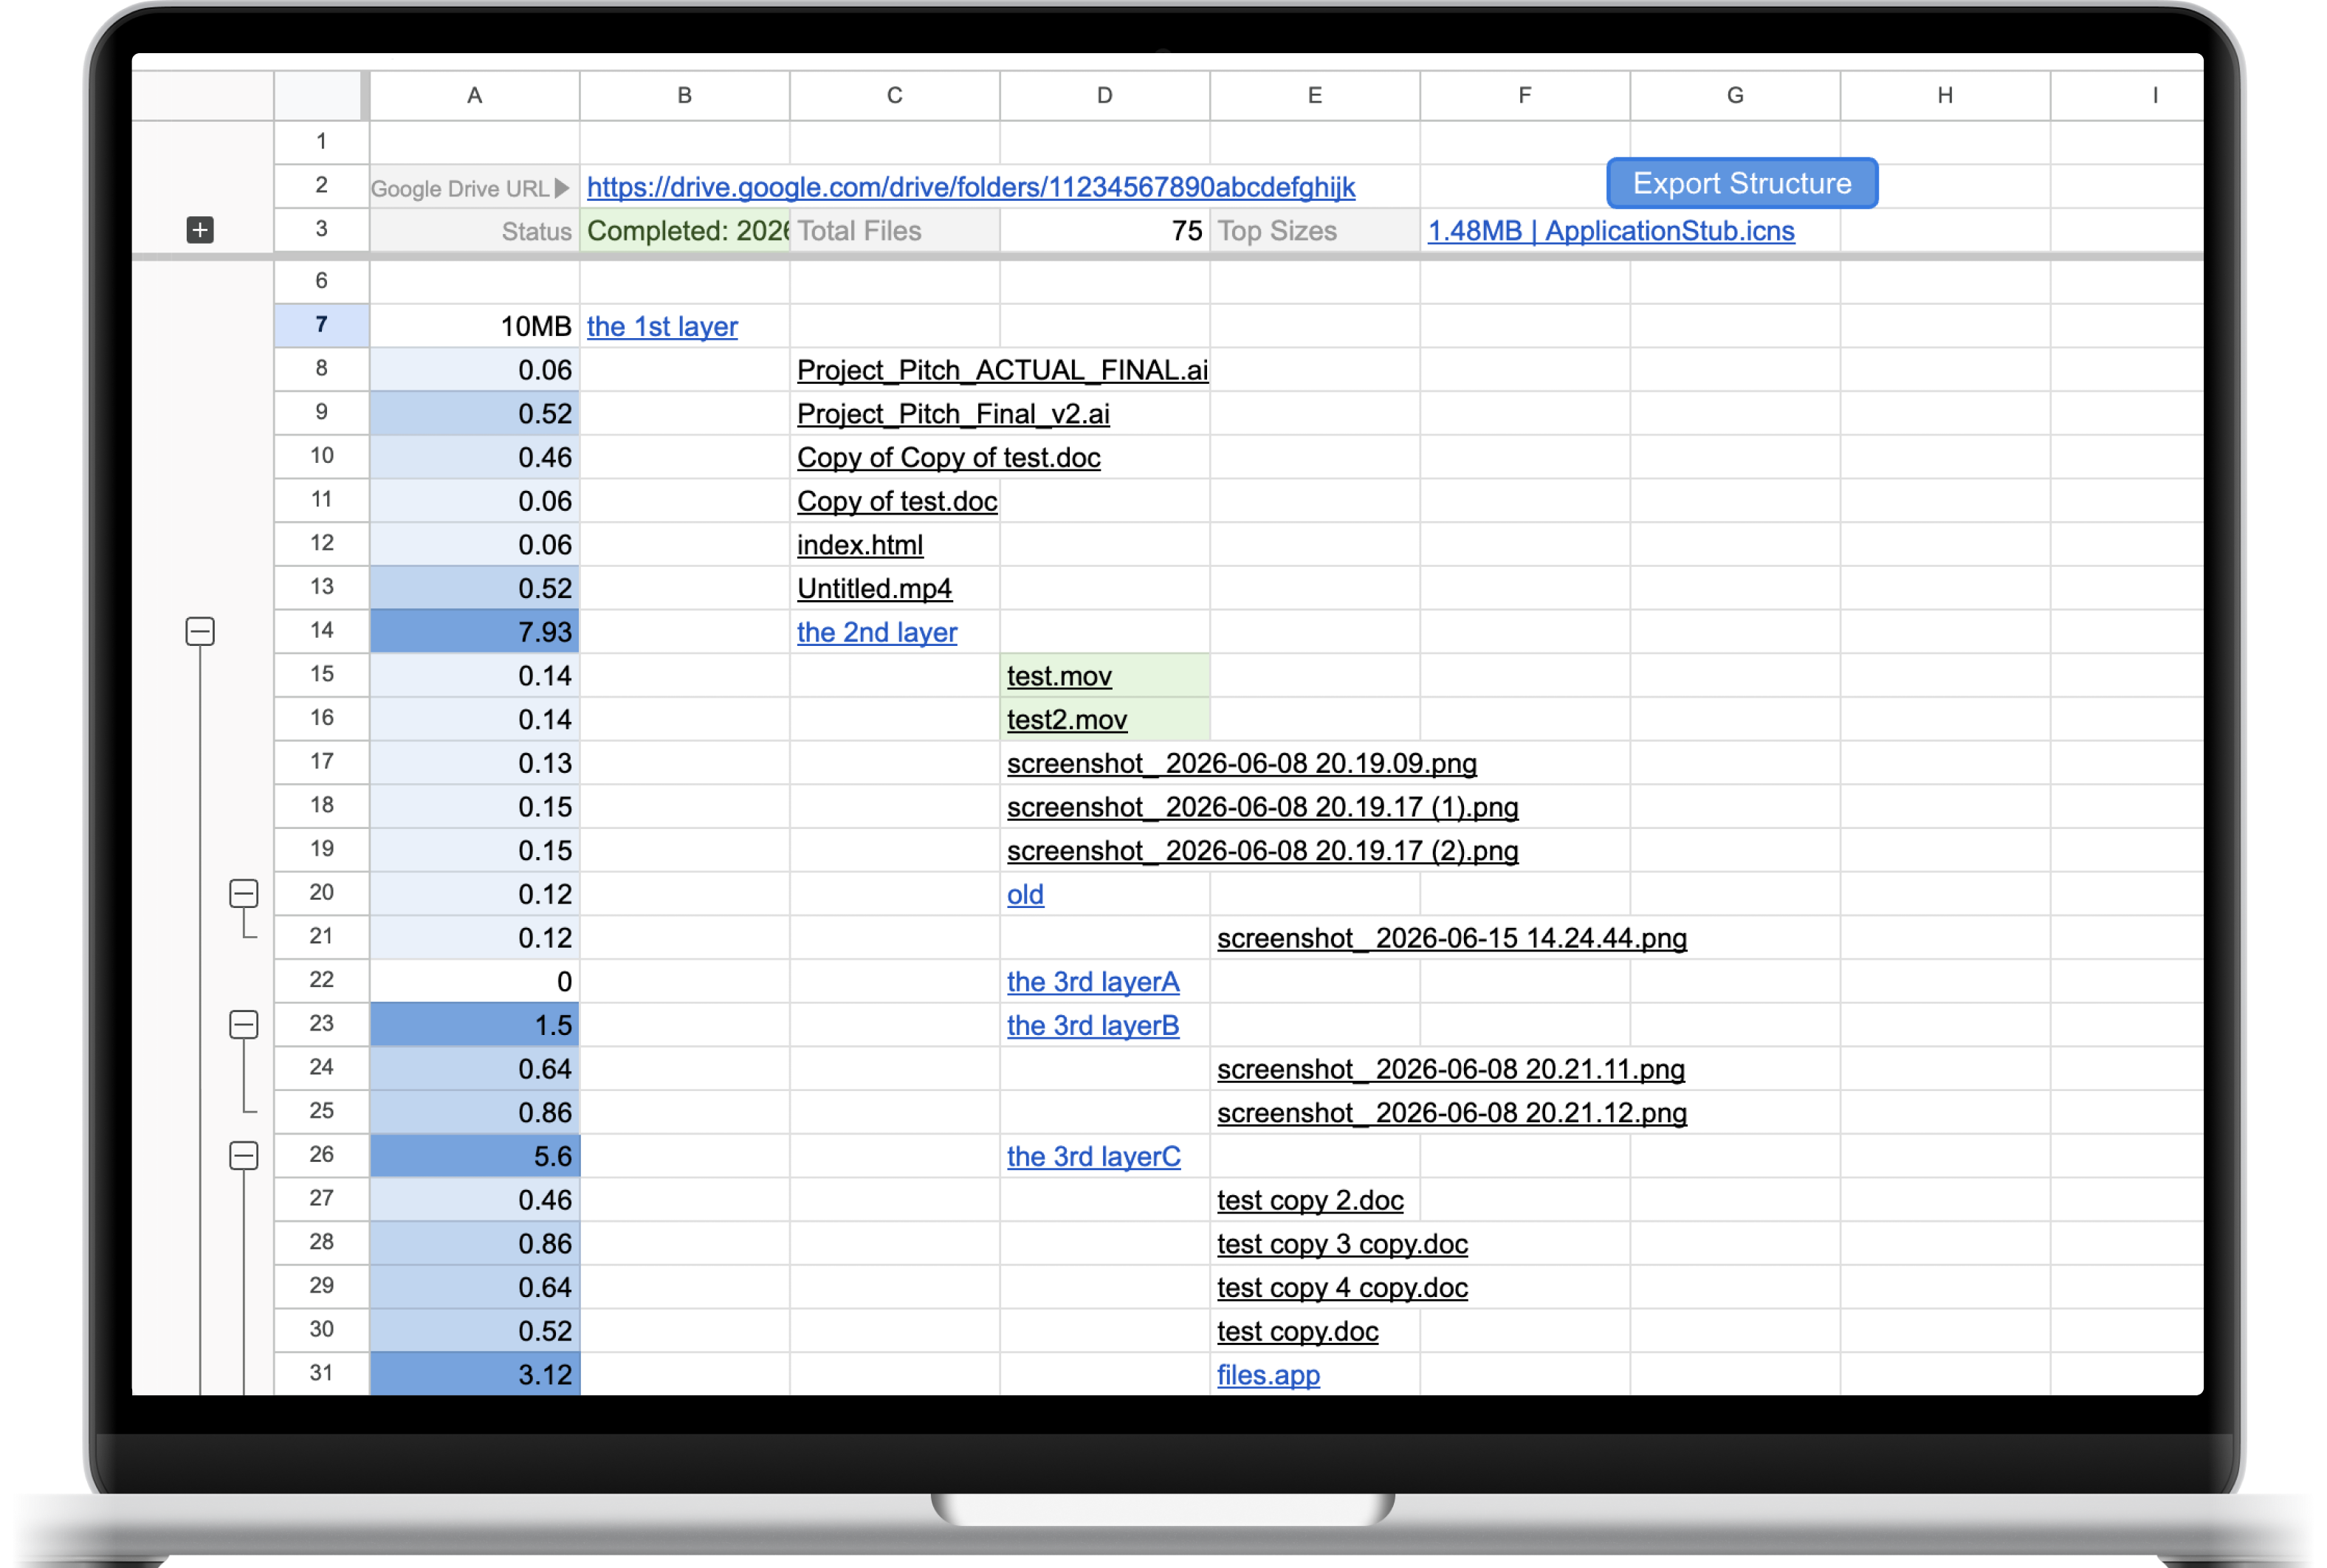
Task: Select column D header
Action: [1105, 95]
